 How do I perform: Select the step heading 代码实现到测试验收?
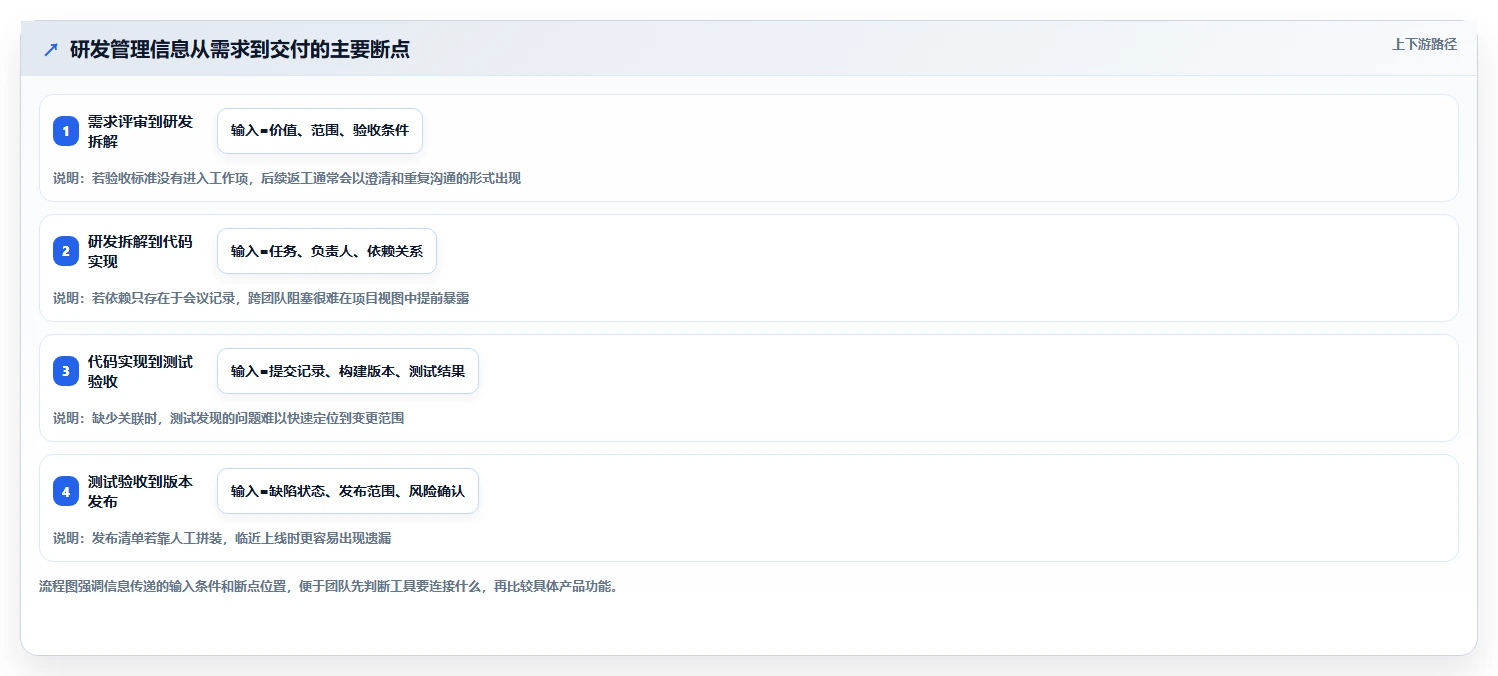[x=140, y=371]
